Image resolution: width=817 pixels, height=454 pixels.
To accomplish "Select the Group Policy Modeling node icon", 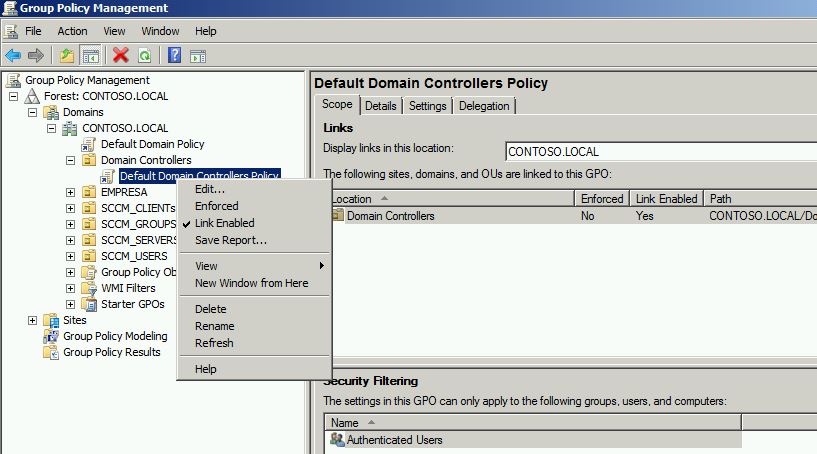I will click(53, 336).
